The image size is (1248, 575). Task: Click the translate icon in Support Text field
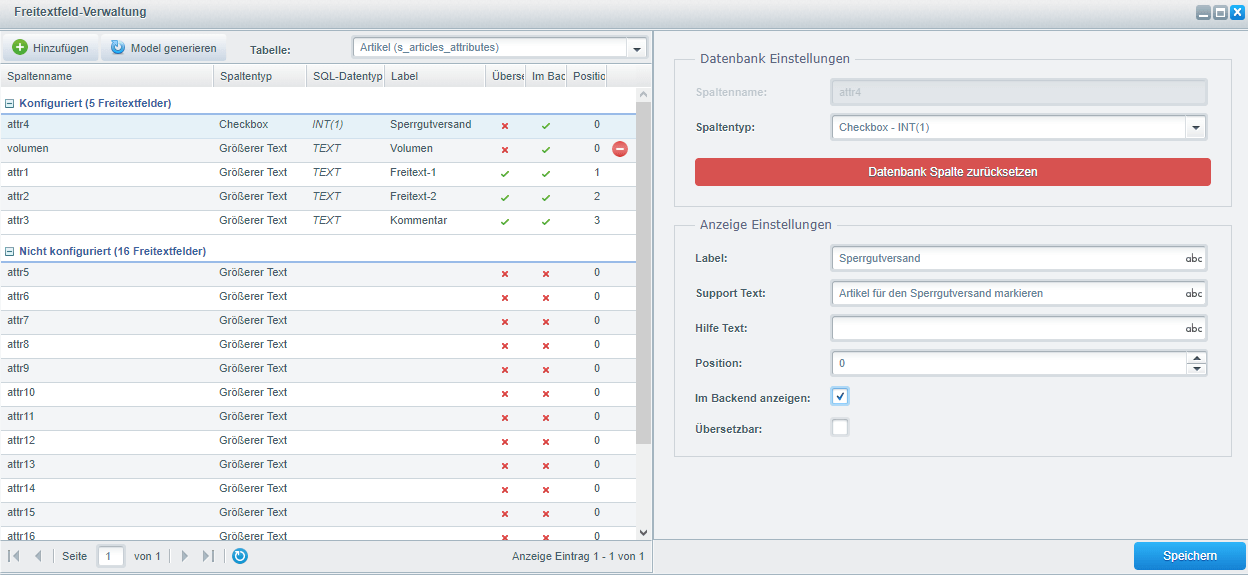(x=1194, y=294)
